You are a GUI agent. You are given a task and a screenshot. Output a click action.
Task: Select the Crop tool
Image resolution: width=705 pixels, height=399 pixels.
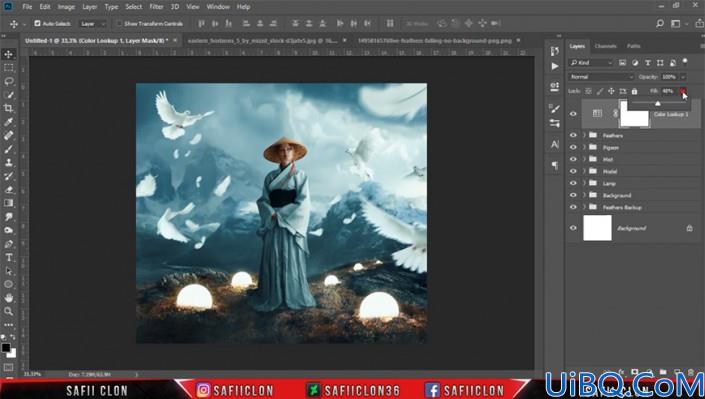tap(9, 108)
